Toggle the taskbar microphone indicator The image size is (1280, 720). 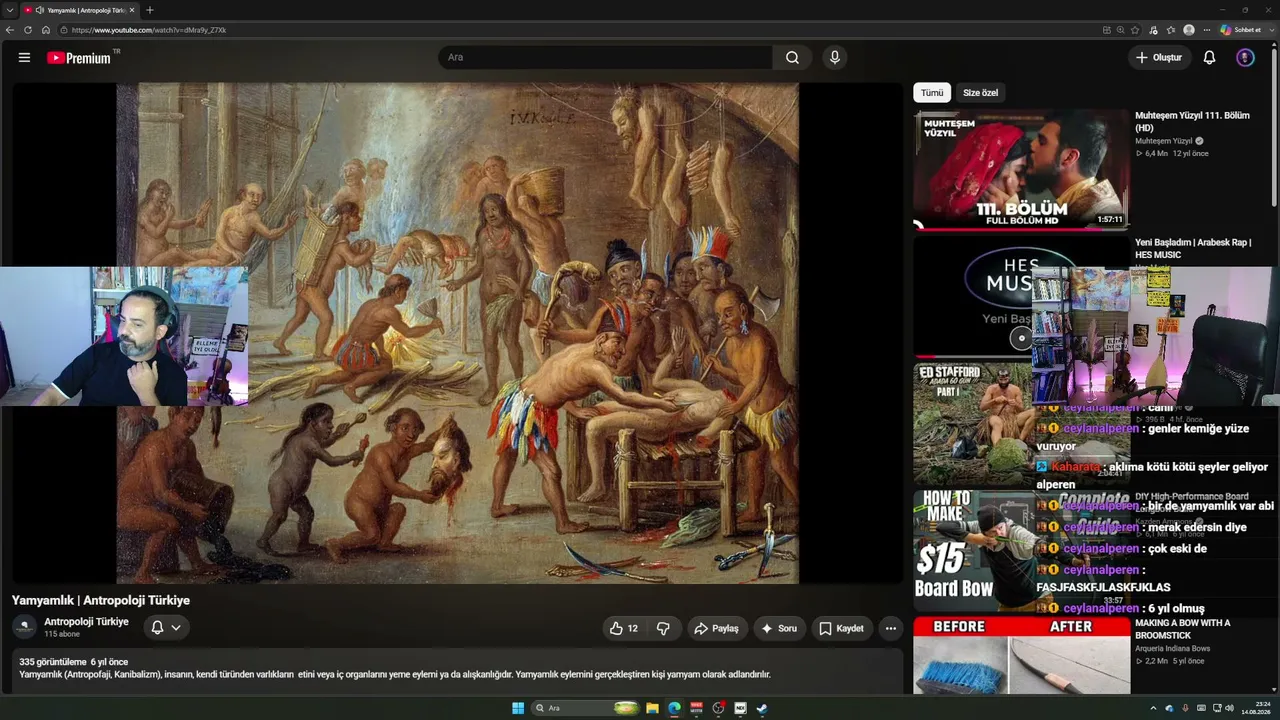(x=1185, y=708)
